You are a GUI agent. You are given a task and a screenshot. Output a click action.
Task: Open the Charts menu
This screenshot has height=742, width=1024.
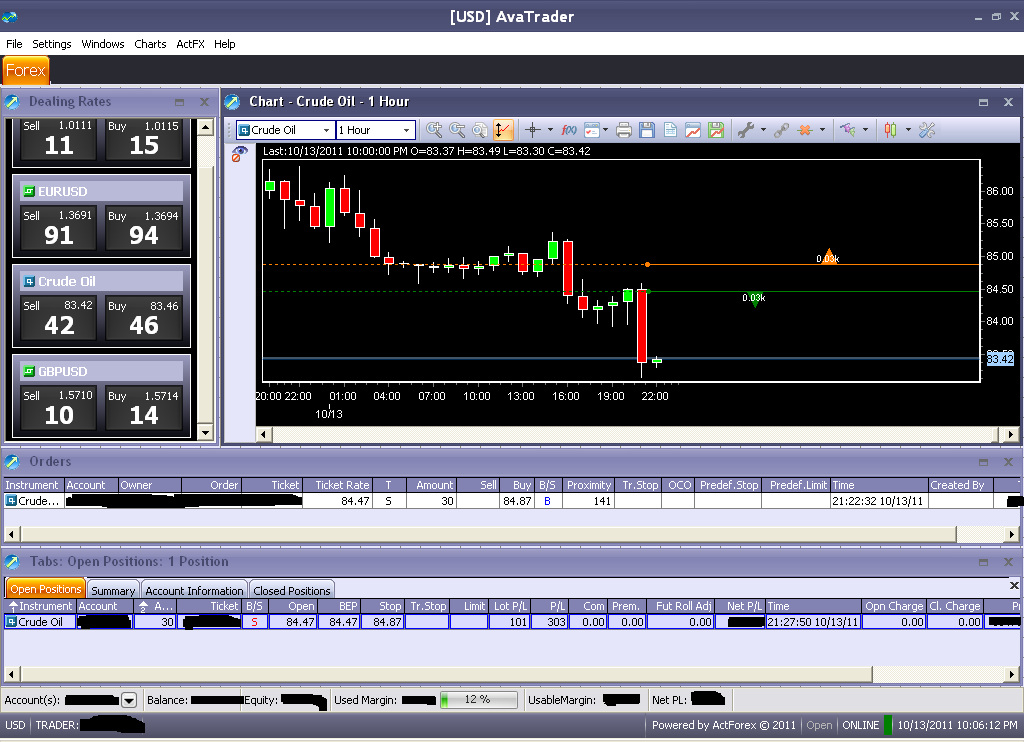pos(150,44)
